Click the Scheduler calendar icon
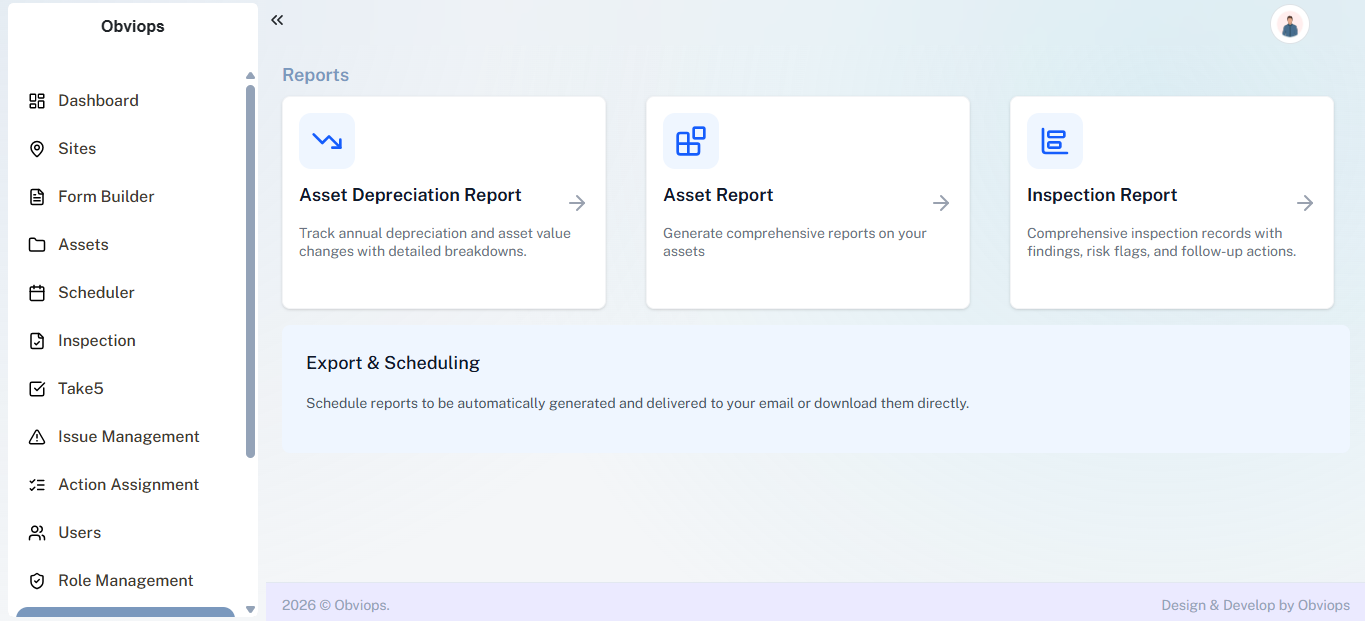The height and width of the screenshot is (621, 1365). point(37,293)
